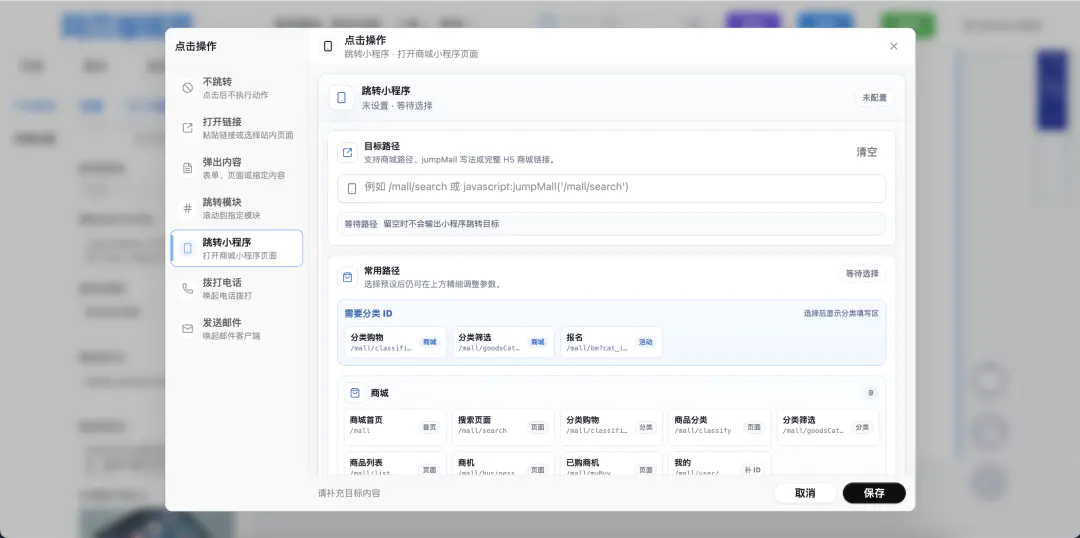Screen dimensions: 1080x538
Task: Click the 打开链接 external link icon
Action: pyautogui.click(x=187, y=127)
